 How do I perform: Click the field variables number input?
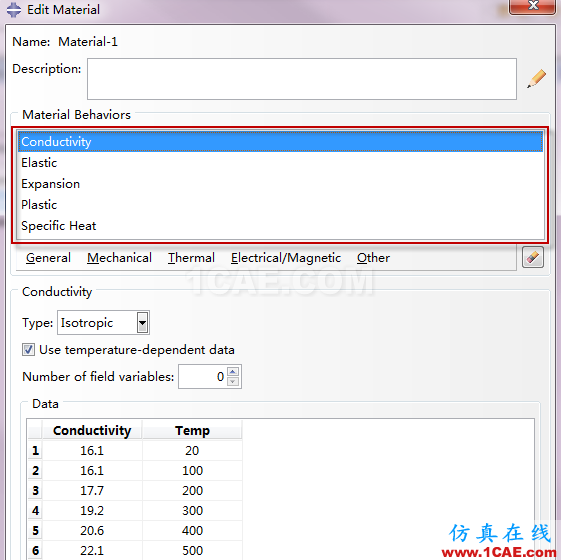[x=203, y=376]
